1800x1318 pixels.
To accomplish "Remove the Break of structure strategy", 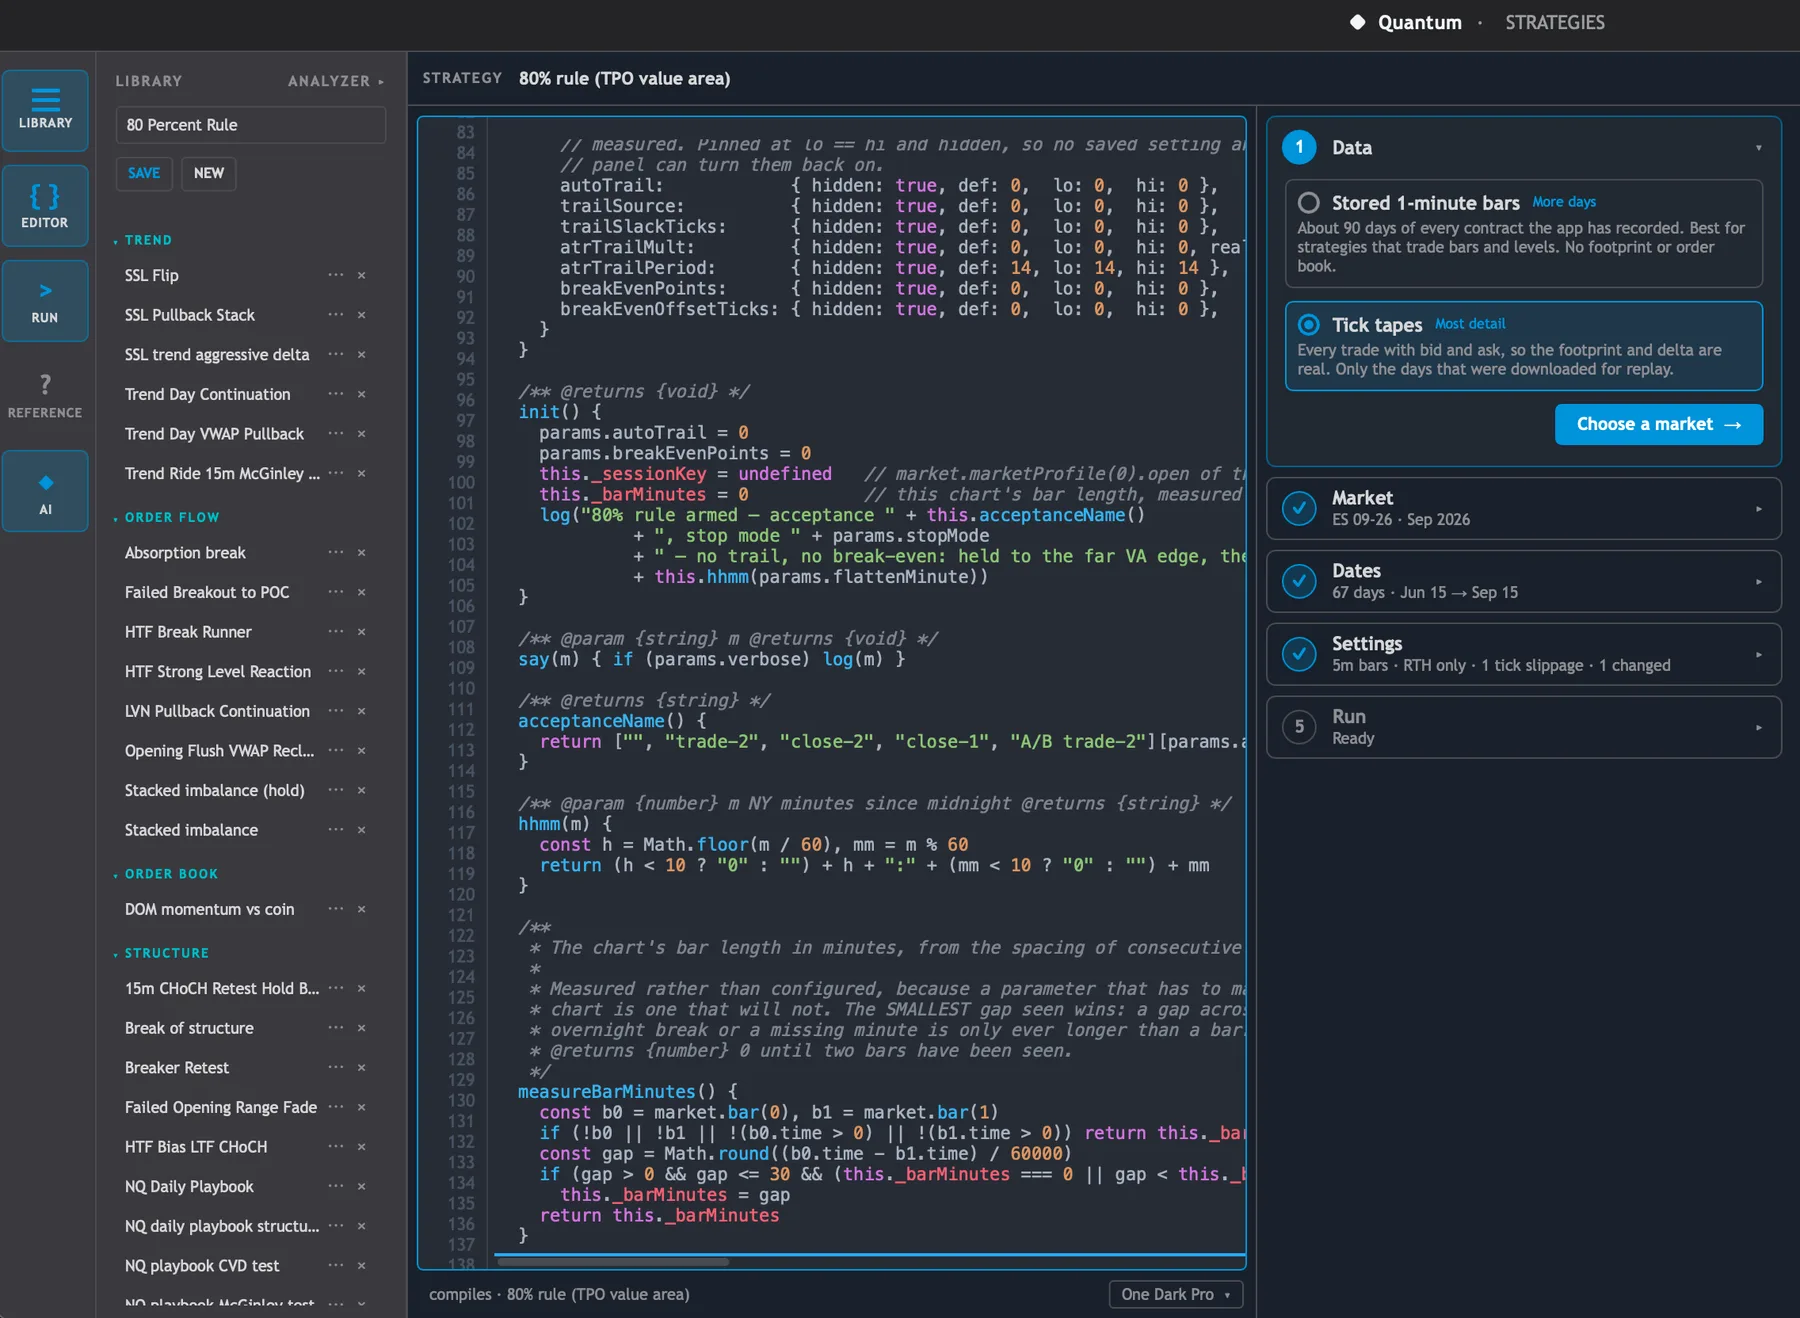I will tap(362, 1028).
